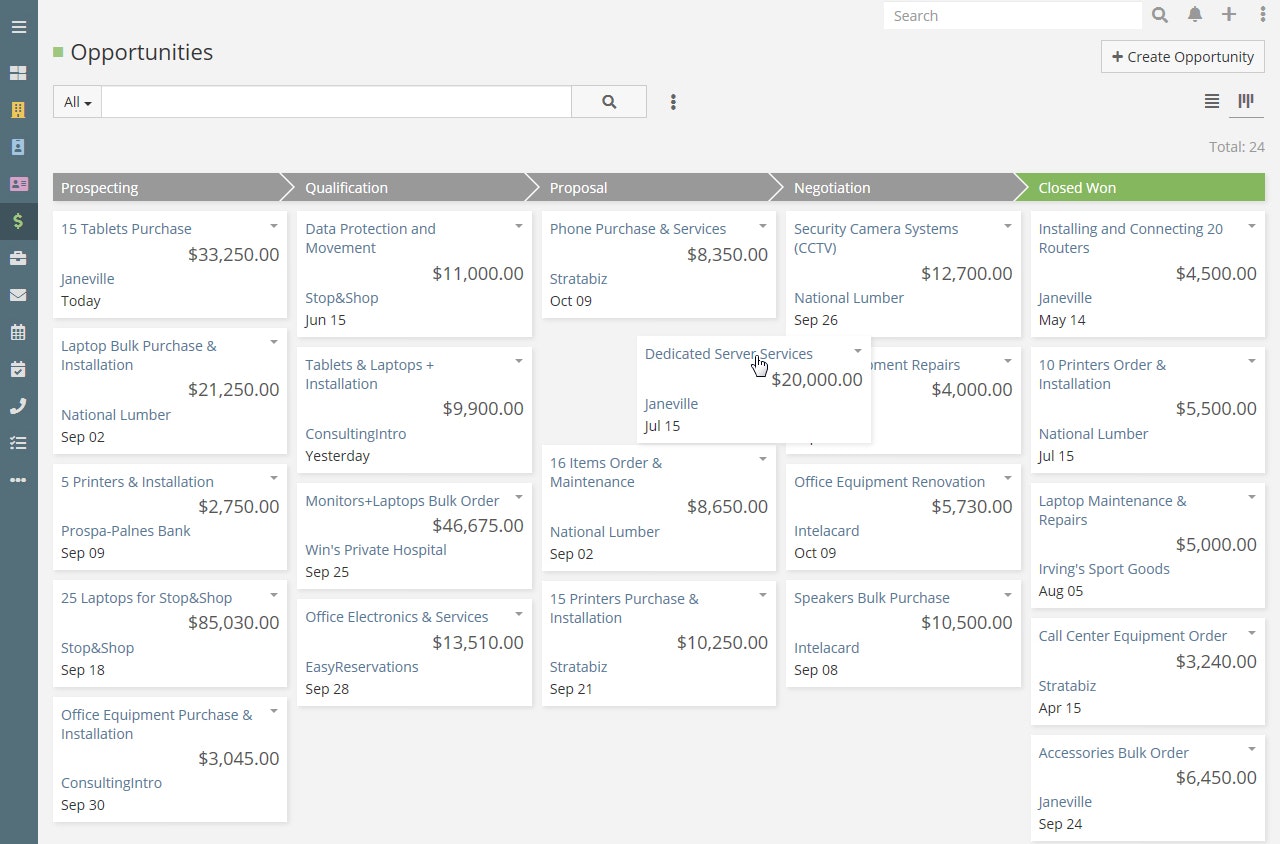Toggle kanban view layout

[1245, 101]
